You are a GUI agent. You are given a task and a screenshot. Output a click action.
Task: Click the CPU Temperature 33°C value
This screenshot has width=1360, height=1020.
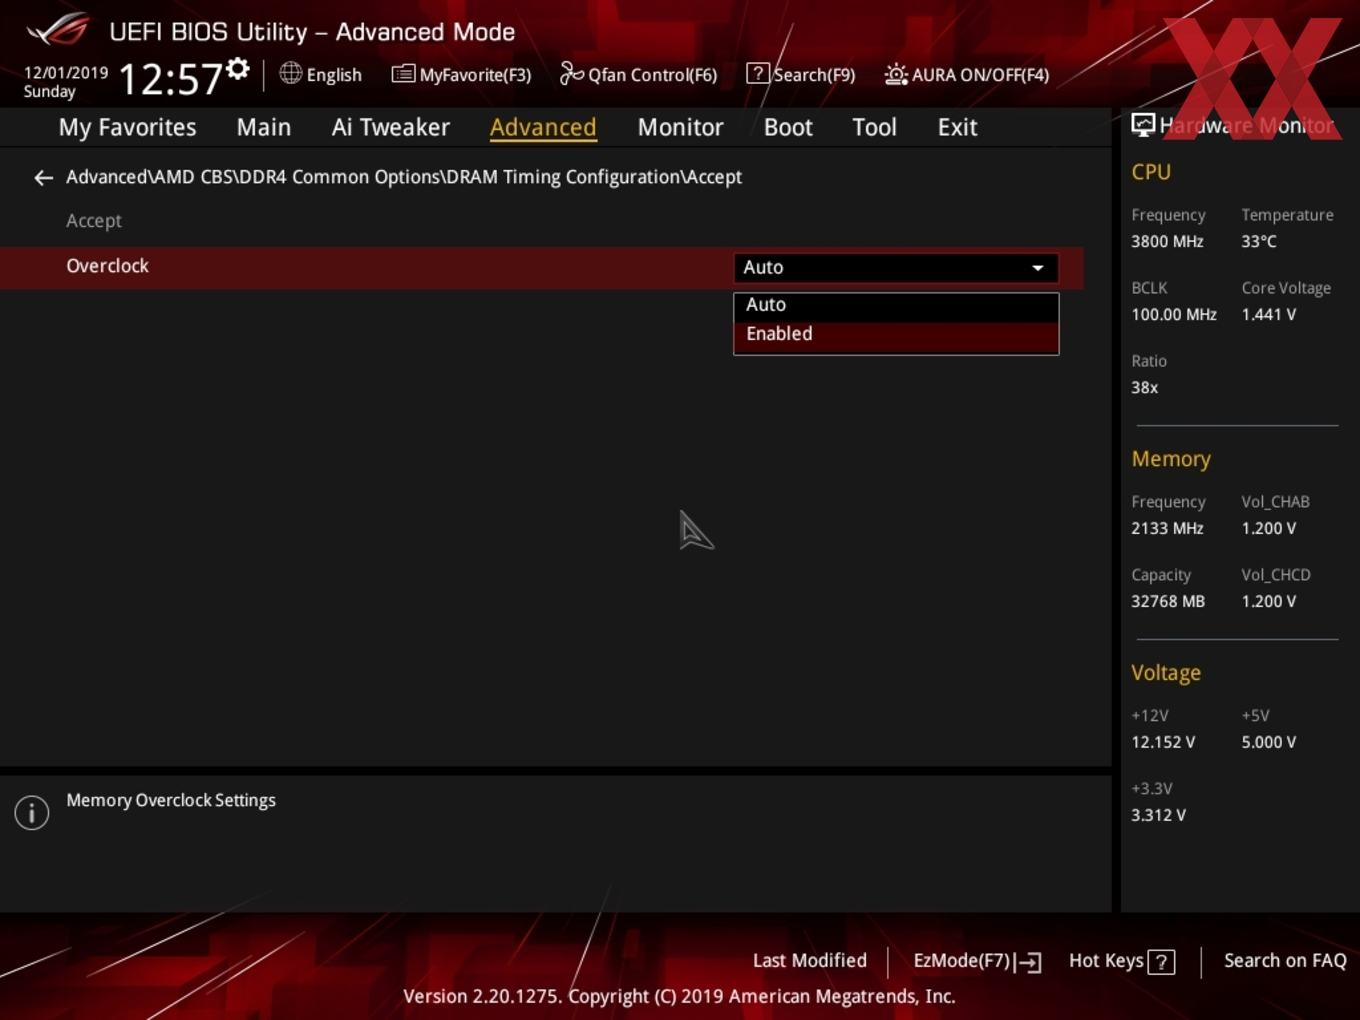point(1259,241)
